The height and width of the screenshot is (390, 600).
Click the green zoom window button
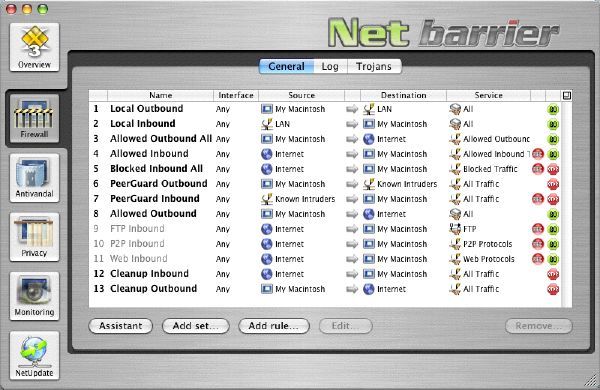click(43, 9)
